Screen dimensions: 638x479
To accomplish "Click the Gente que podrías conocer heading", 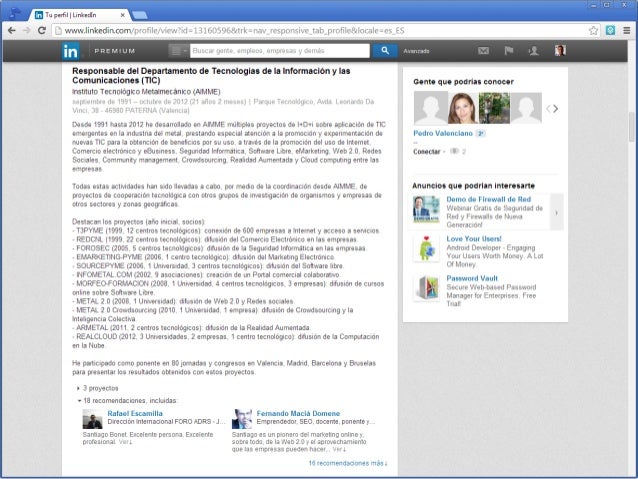I will pyautogui.click(x=463, y=82).
